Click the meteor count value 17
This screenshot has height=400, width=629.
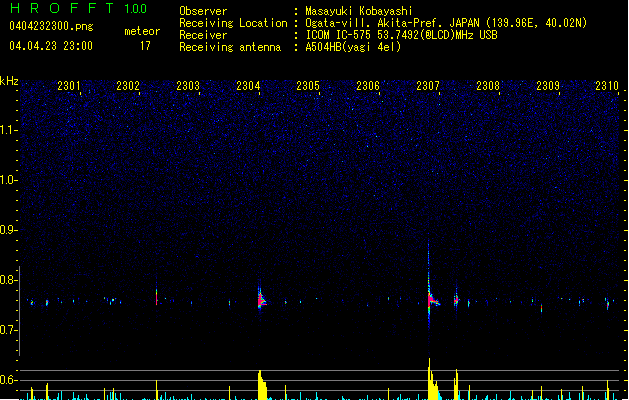(145, 46)
